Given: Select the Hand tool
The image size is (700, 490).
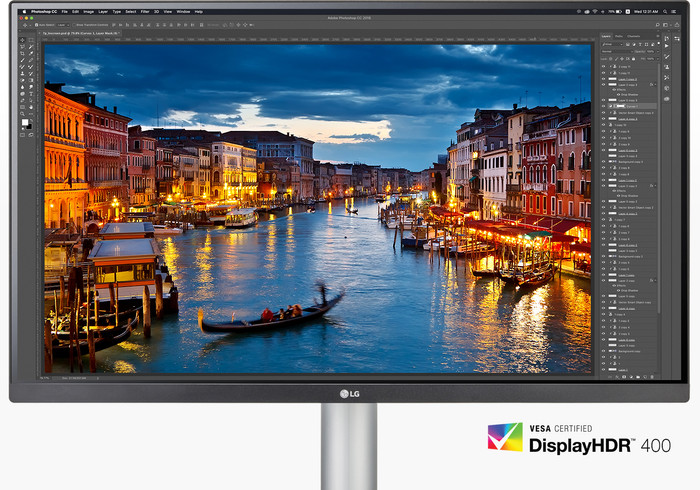Looking at the screenshot, I should pos(31,107).
